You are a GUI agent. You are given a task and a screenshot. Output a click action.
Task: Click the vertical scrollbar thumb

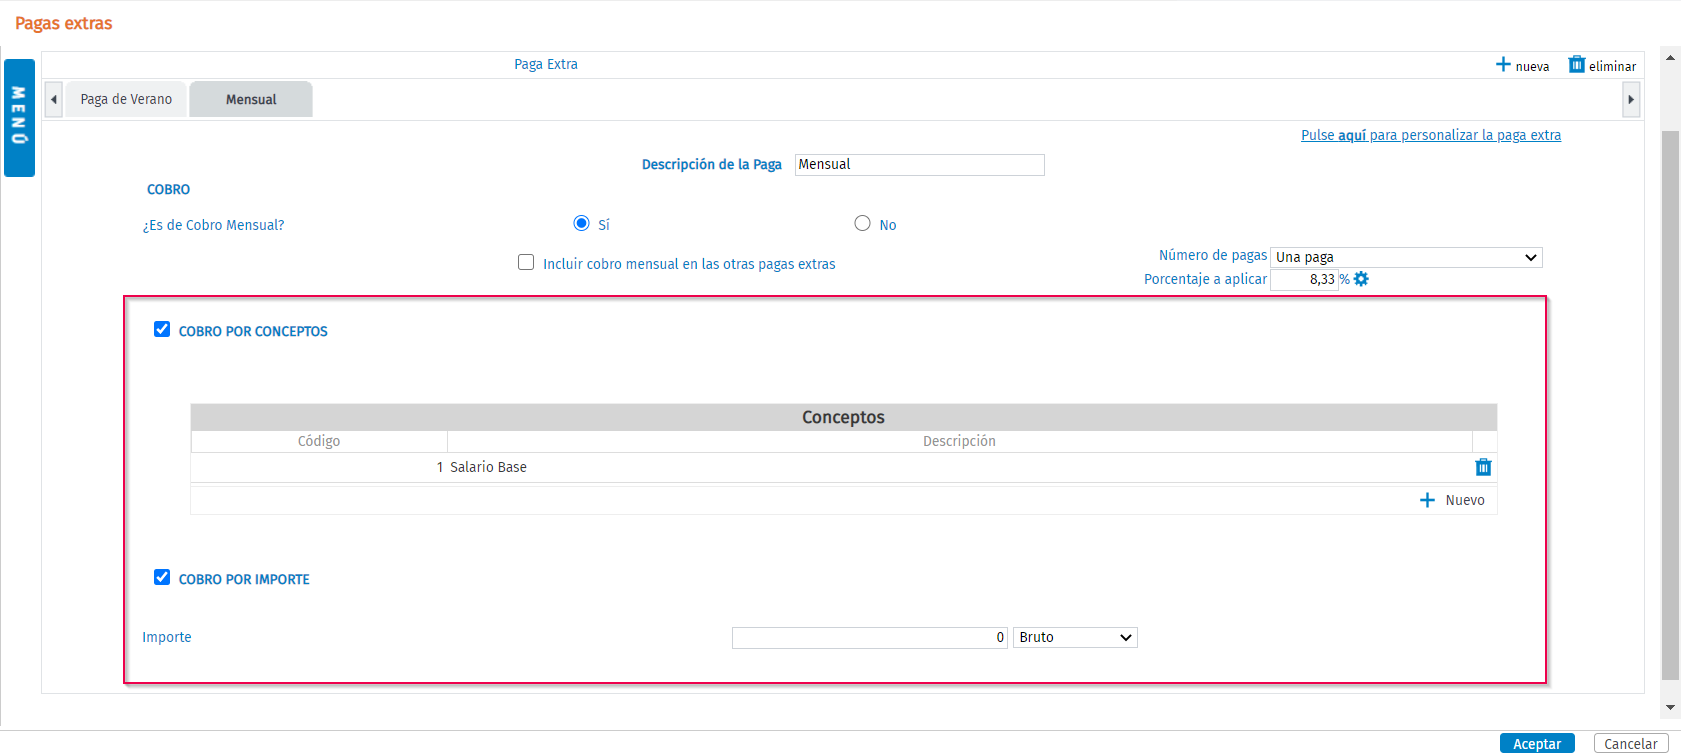point(1670,405)
